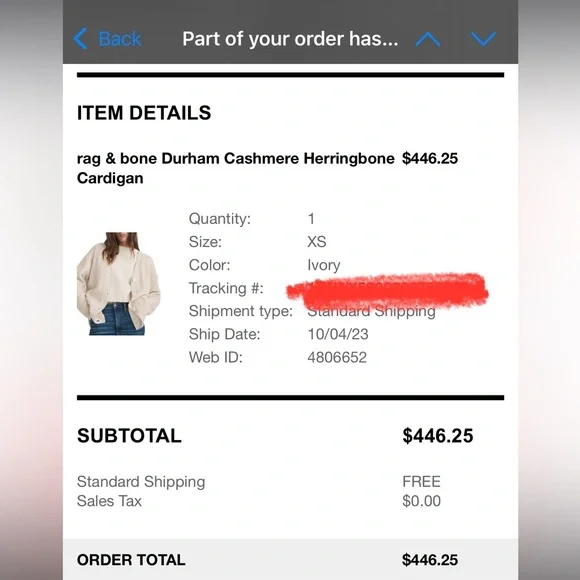Tap the email subject title in header
This screenshot has width=580, height=580.
[x=290, y=39]
